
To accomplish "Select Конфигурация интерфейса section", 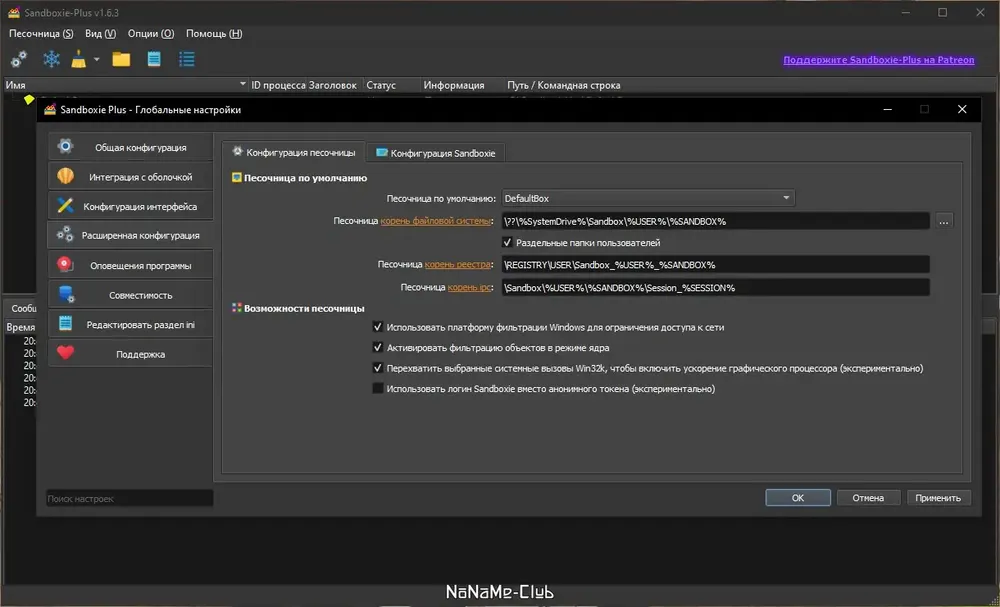I will (x=130, y=207).
